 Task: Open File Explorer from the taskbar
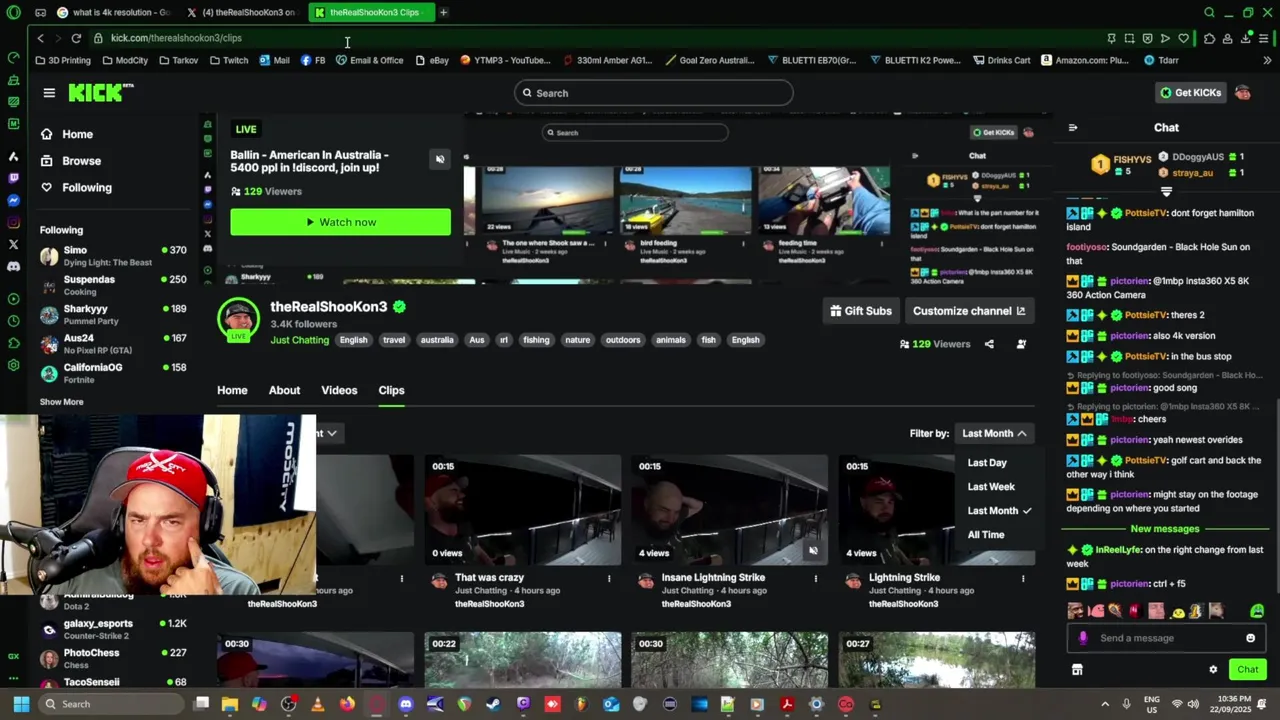[230, 704]
